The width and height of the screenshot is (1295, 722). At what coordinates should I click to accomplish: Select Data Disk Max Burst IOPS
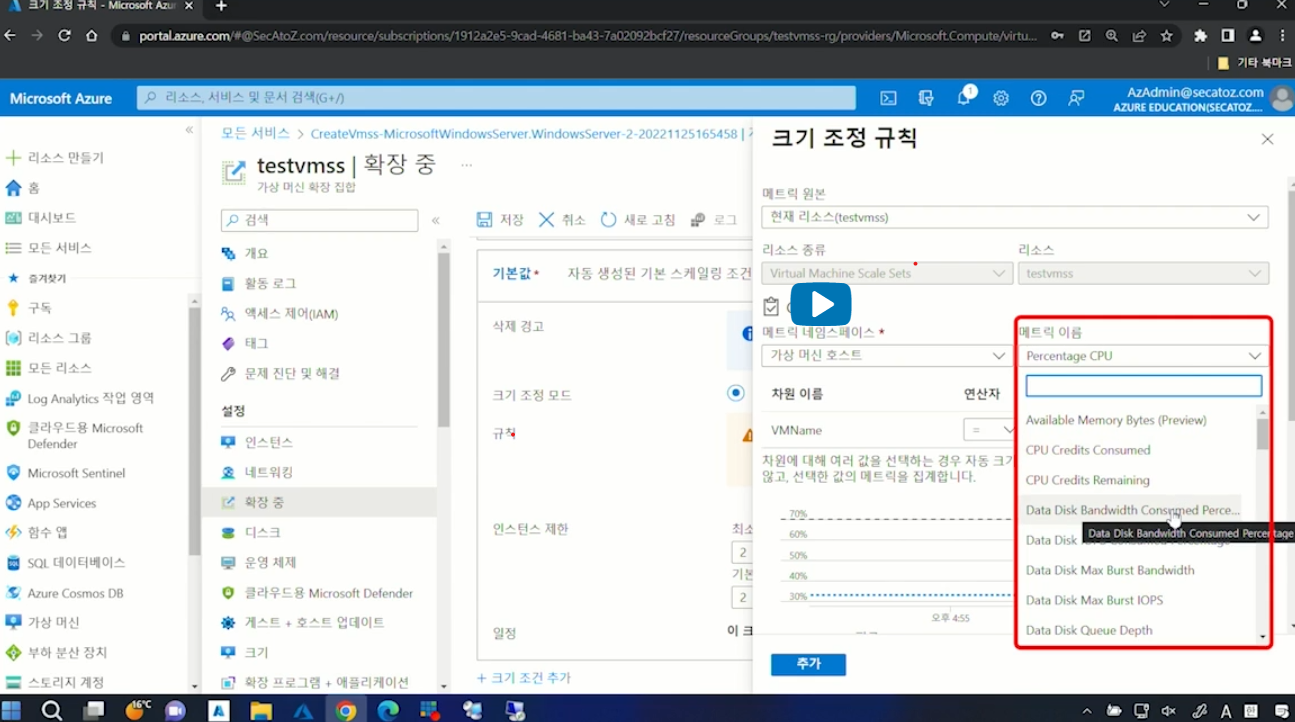coord(1094,600)
